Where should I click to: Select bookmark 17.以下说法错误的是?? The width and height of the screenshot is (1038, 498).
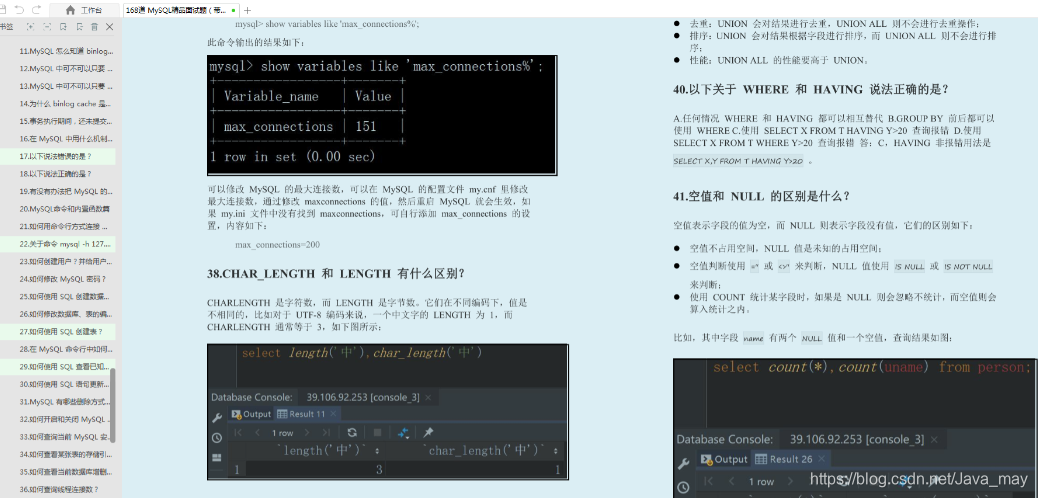click(x=58, y=156)
